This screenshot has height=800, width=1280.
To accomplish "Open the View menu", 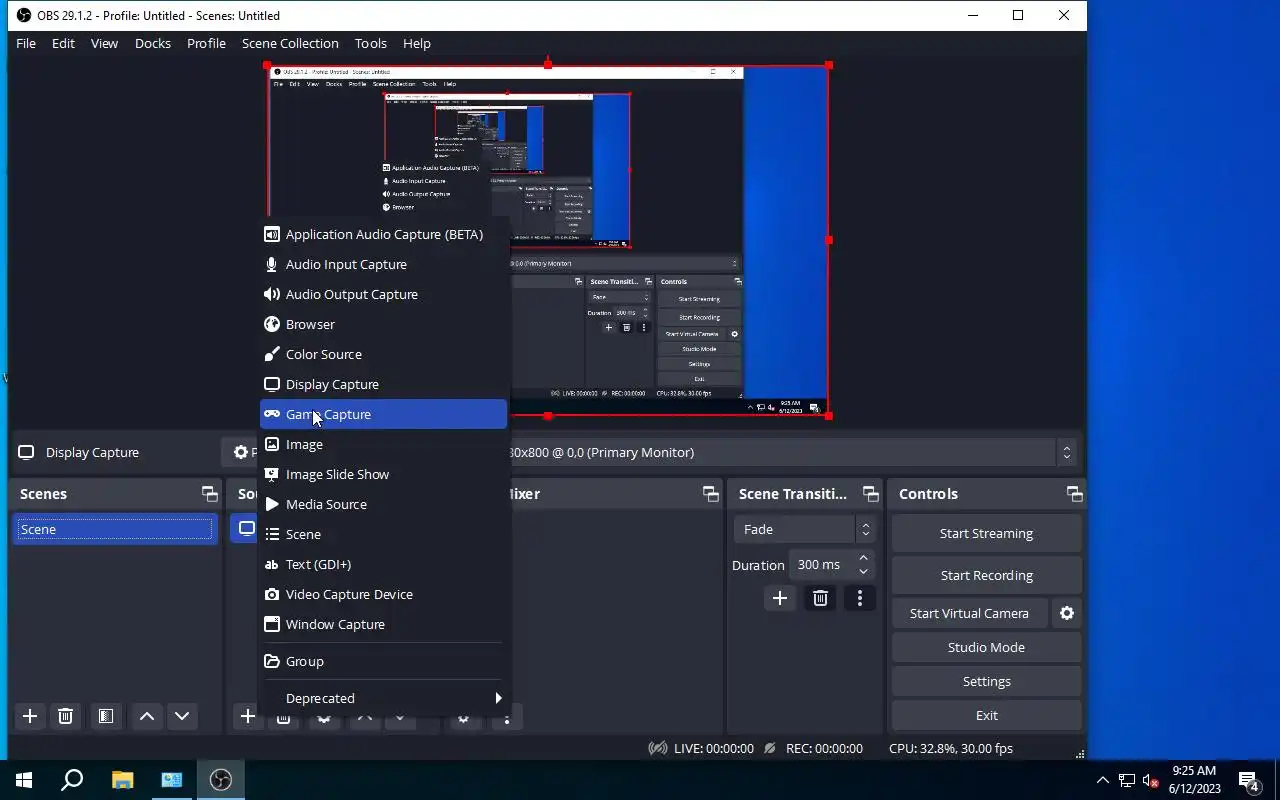I will [x=104, y=43].
